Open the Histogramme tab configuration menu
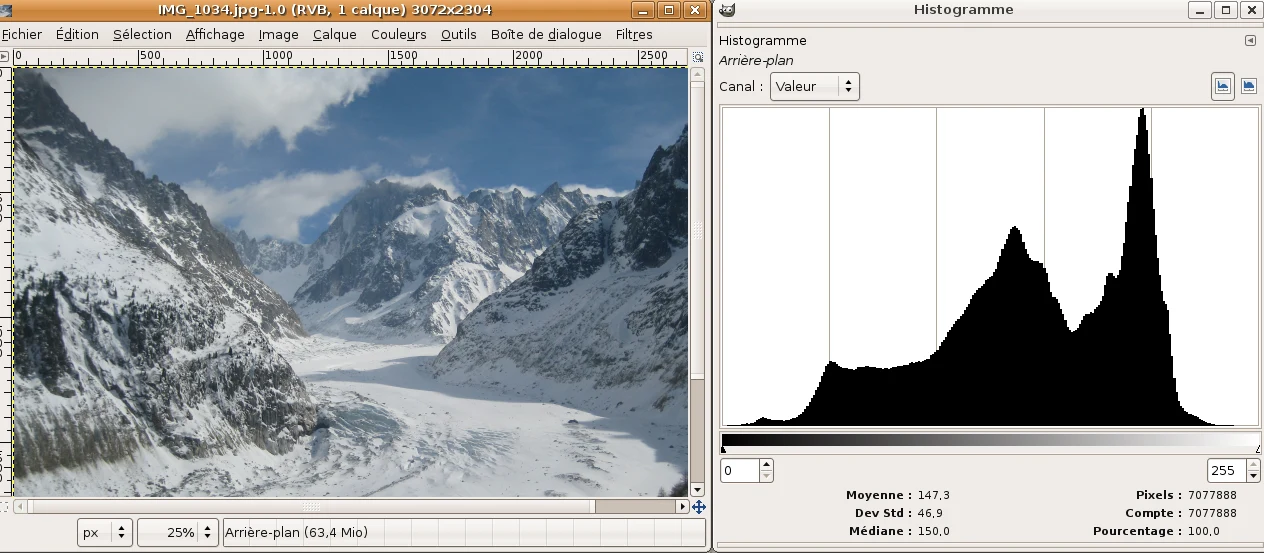1264x553 pixels. (1250, 41)
